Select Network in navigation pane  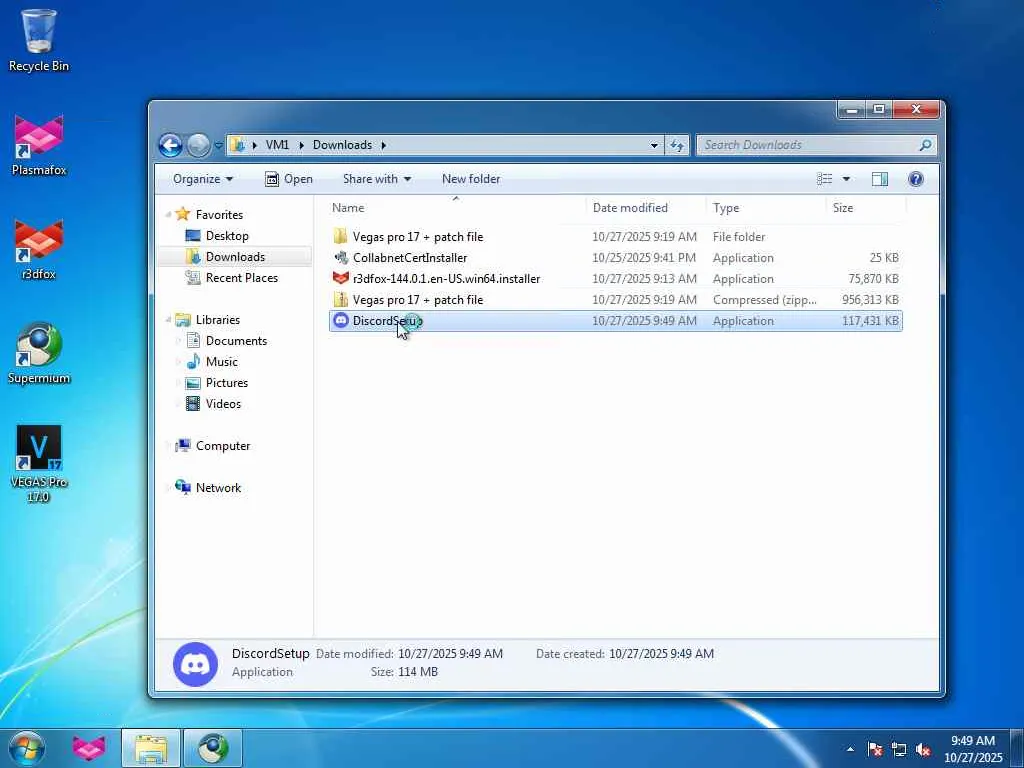(218, 488)
